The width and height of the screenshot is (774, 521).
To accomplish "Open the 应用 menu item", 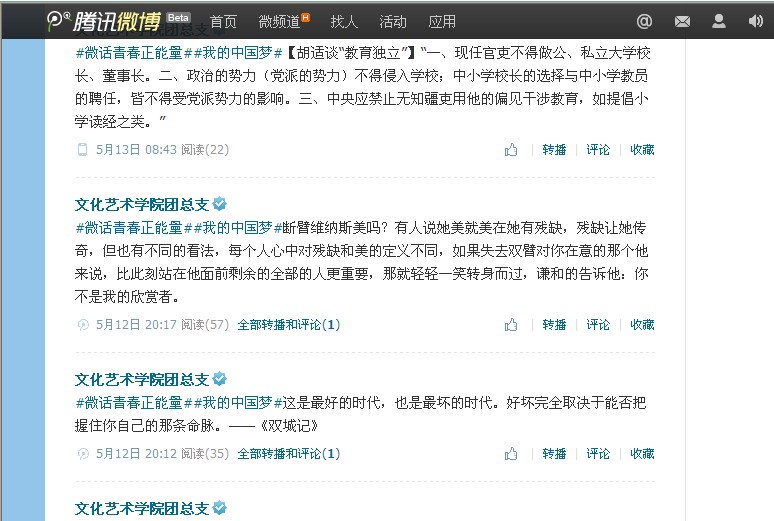I will [x=442, y=22].
